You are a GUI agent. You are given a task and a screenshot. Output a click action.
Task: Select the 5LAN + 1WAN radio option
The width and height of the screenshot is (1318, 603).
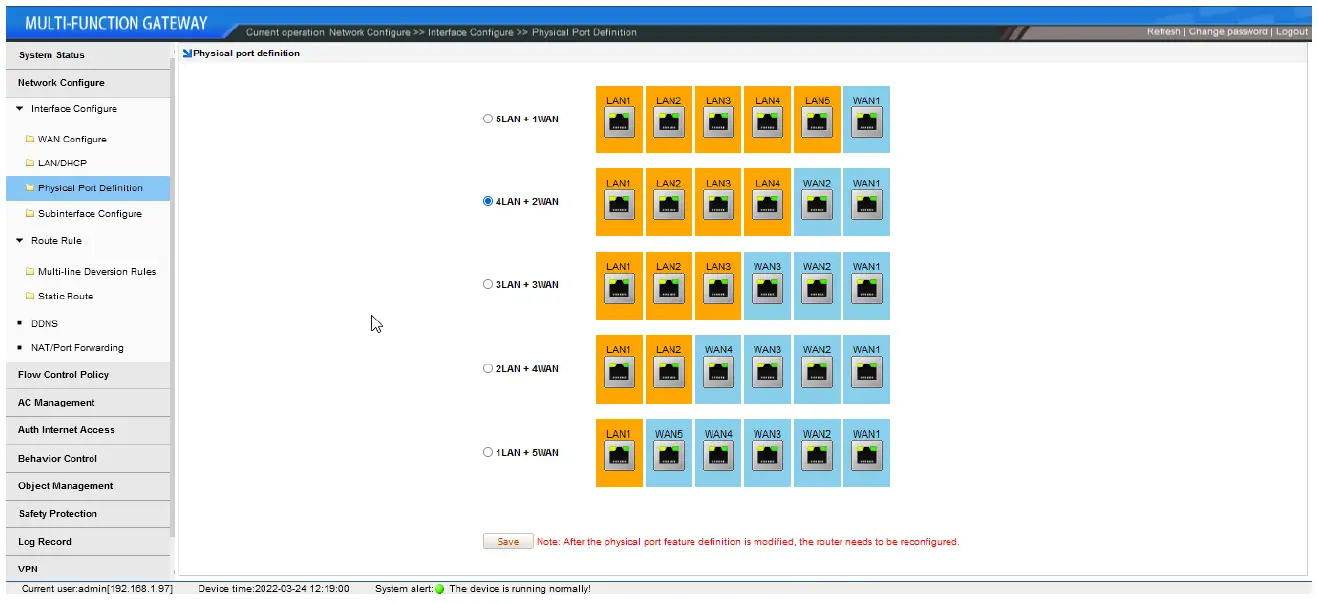click(488, 119)
